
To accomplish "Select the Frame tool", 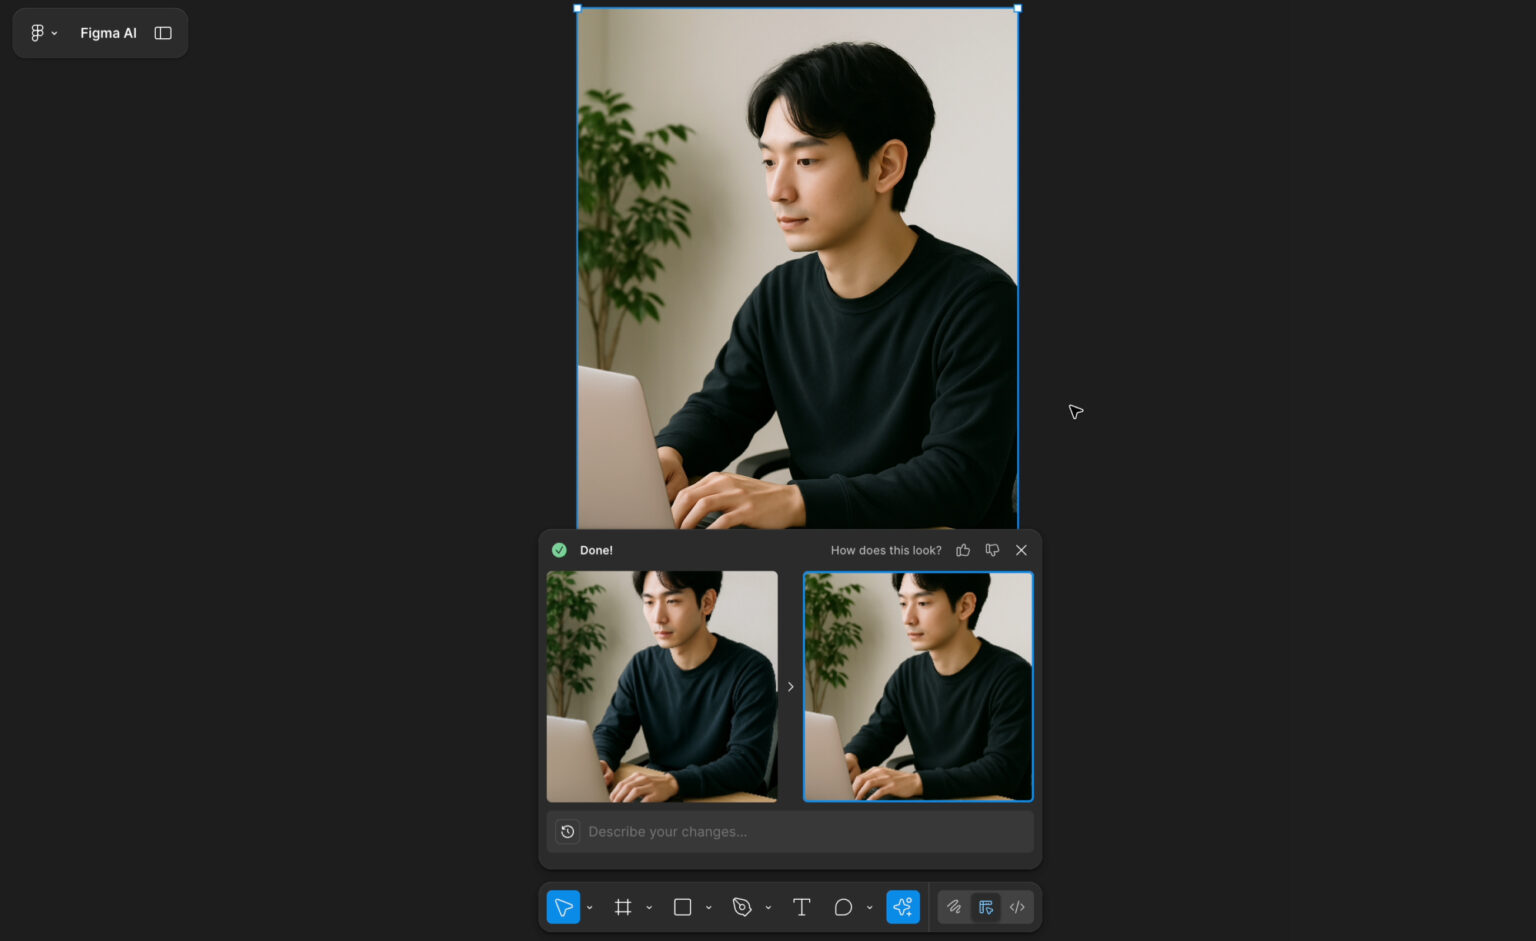I will pos(624,907).
